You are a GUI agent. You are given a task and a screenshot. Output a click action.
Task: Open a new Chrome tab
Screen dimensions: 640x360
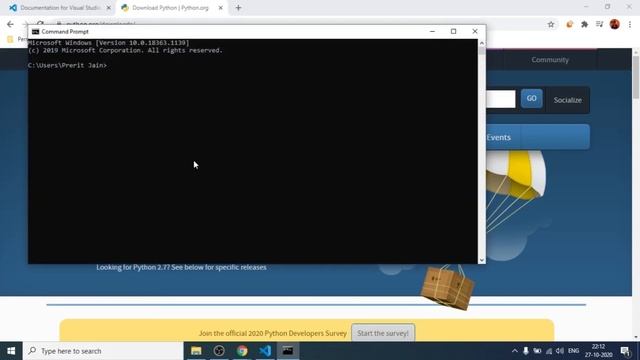coord(238,8)
